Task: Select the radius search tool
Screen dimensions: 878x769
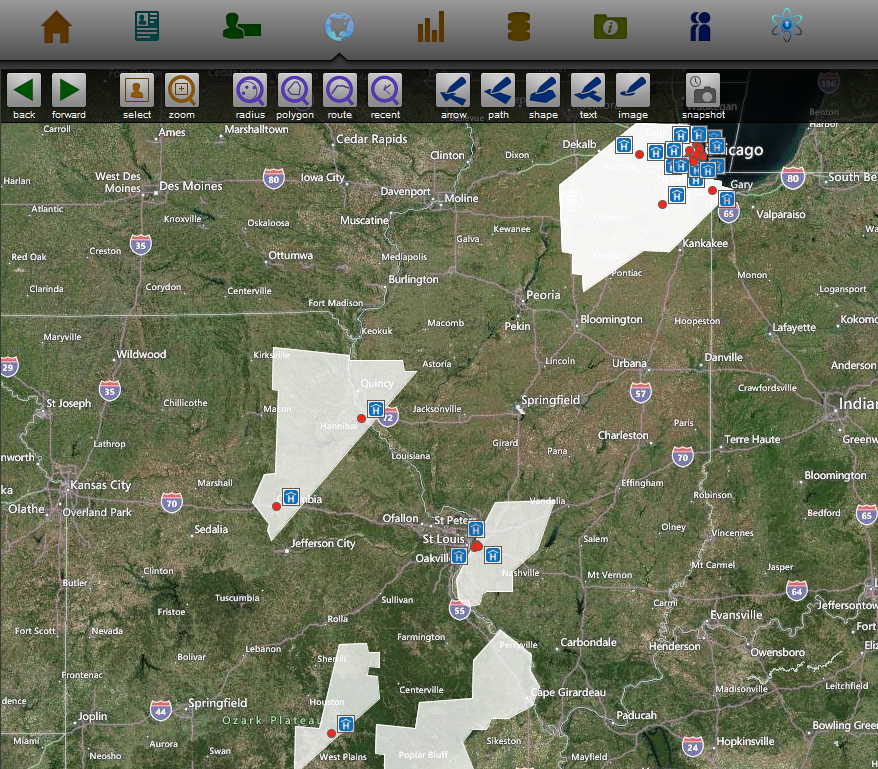Action: click(x=250, y=91)
